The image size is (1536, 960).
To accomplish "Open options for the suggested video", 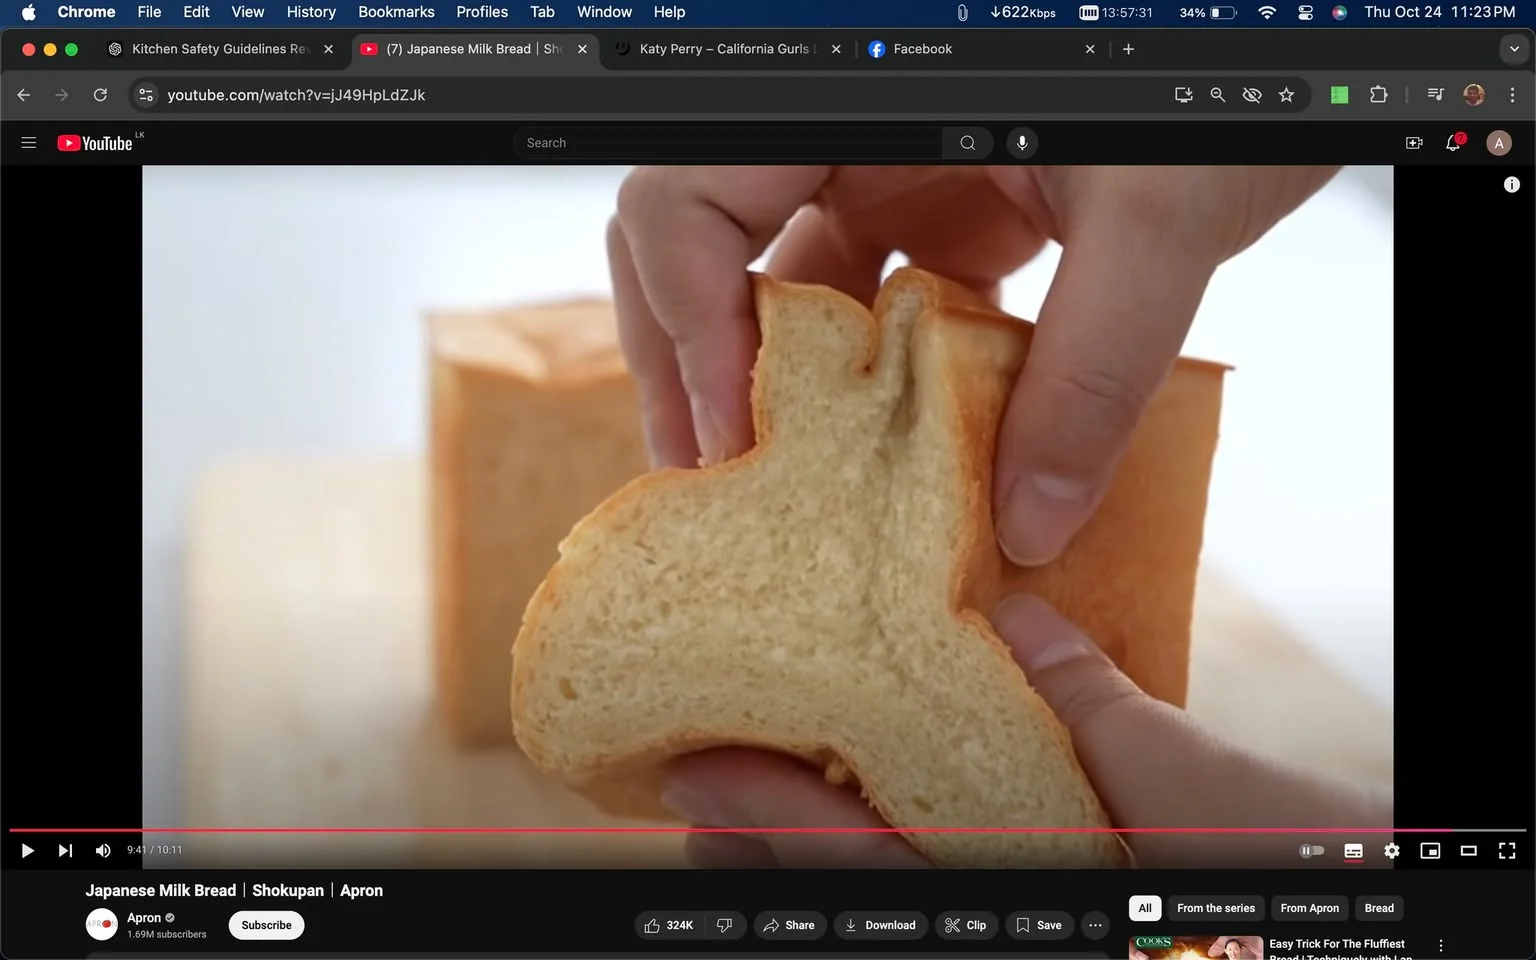I will coord(1441,946).
